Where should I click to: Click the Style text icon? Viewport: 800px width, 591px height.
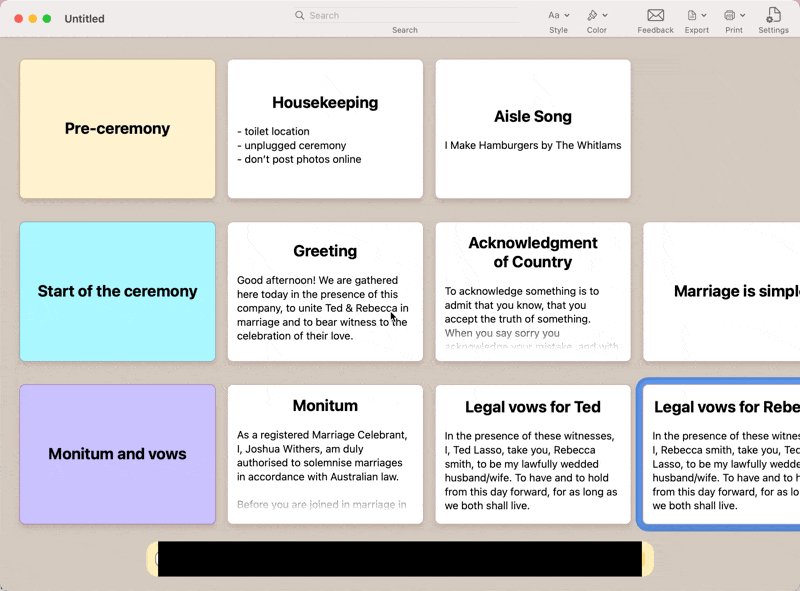[x=554, y=15]
